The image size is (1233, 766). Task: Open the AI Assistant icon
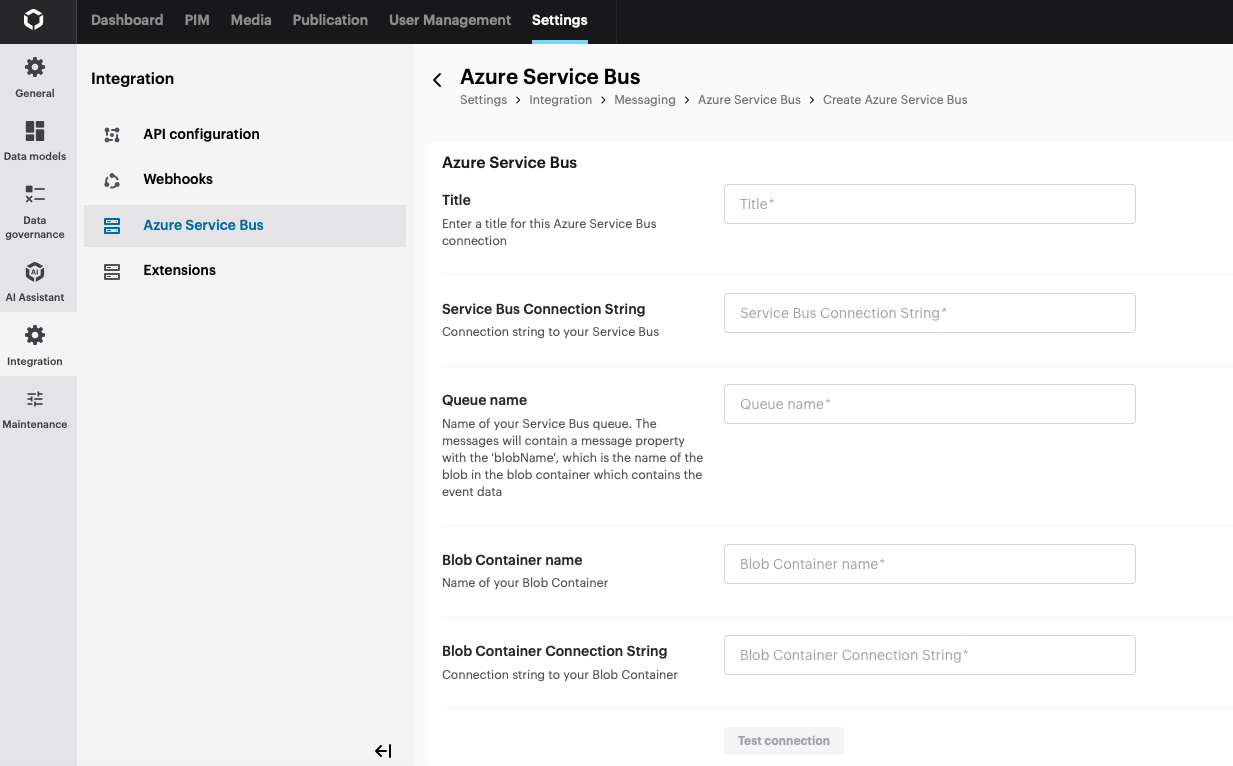(35, 272)
